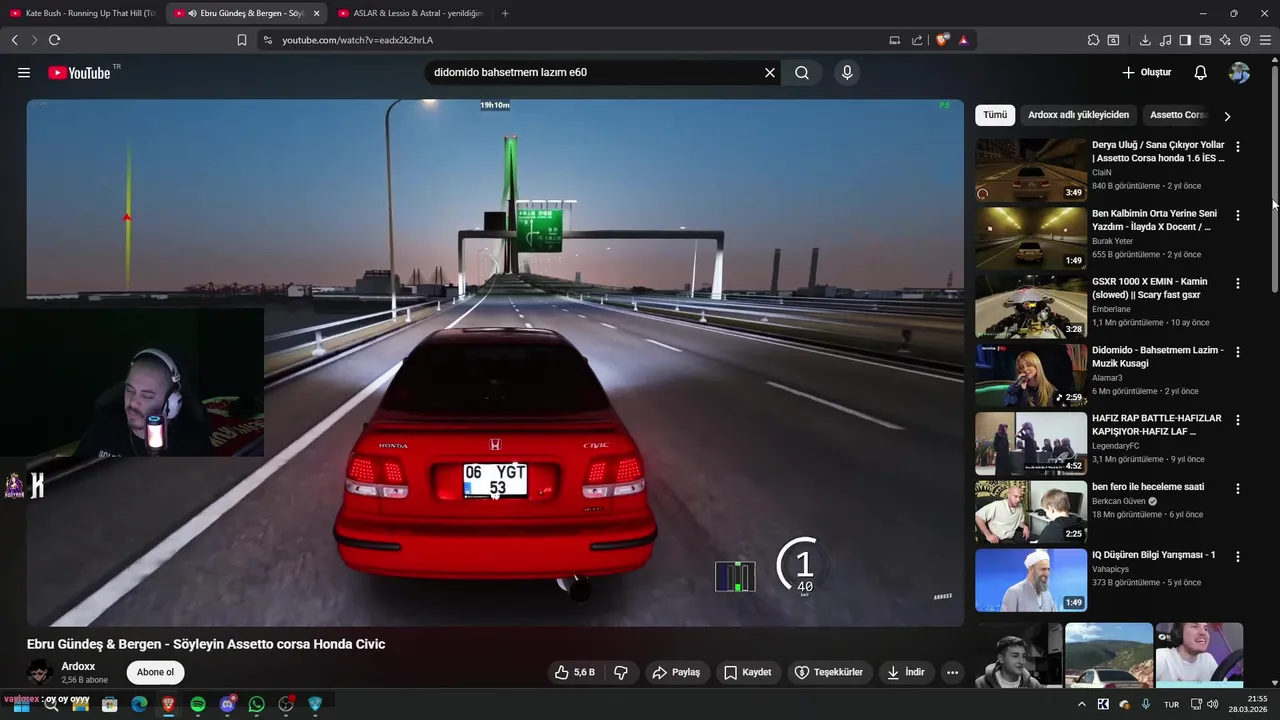Open Brave VPN shield icon
The width and height of the screenshot is (1280, 720).
pos(1245,40)
